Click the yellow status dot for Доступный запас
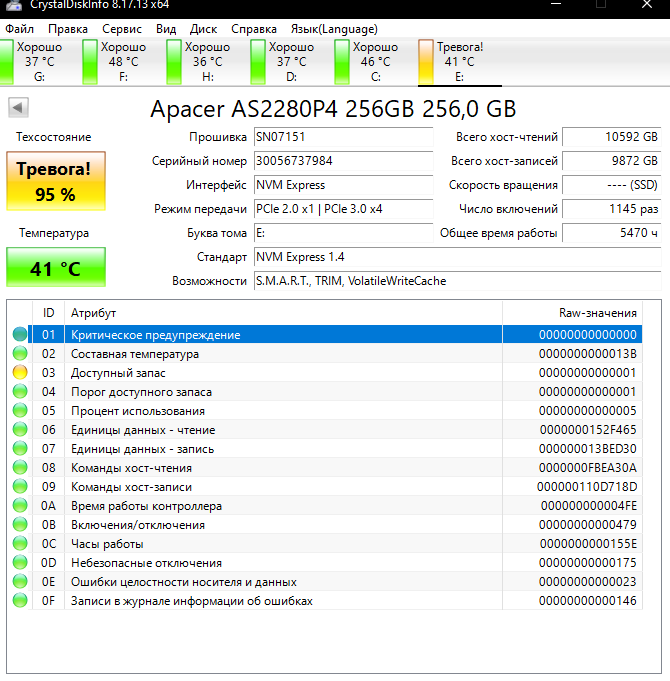The width and height of the screenshot is (670, 681). tap(20, 373)
